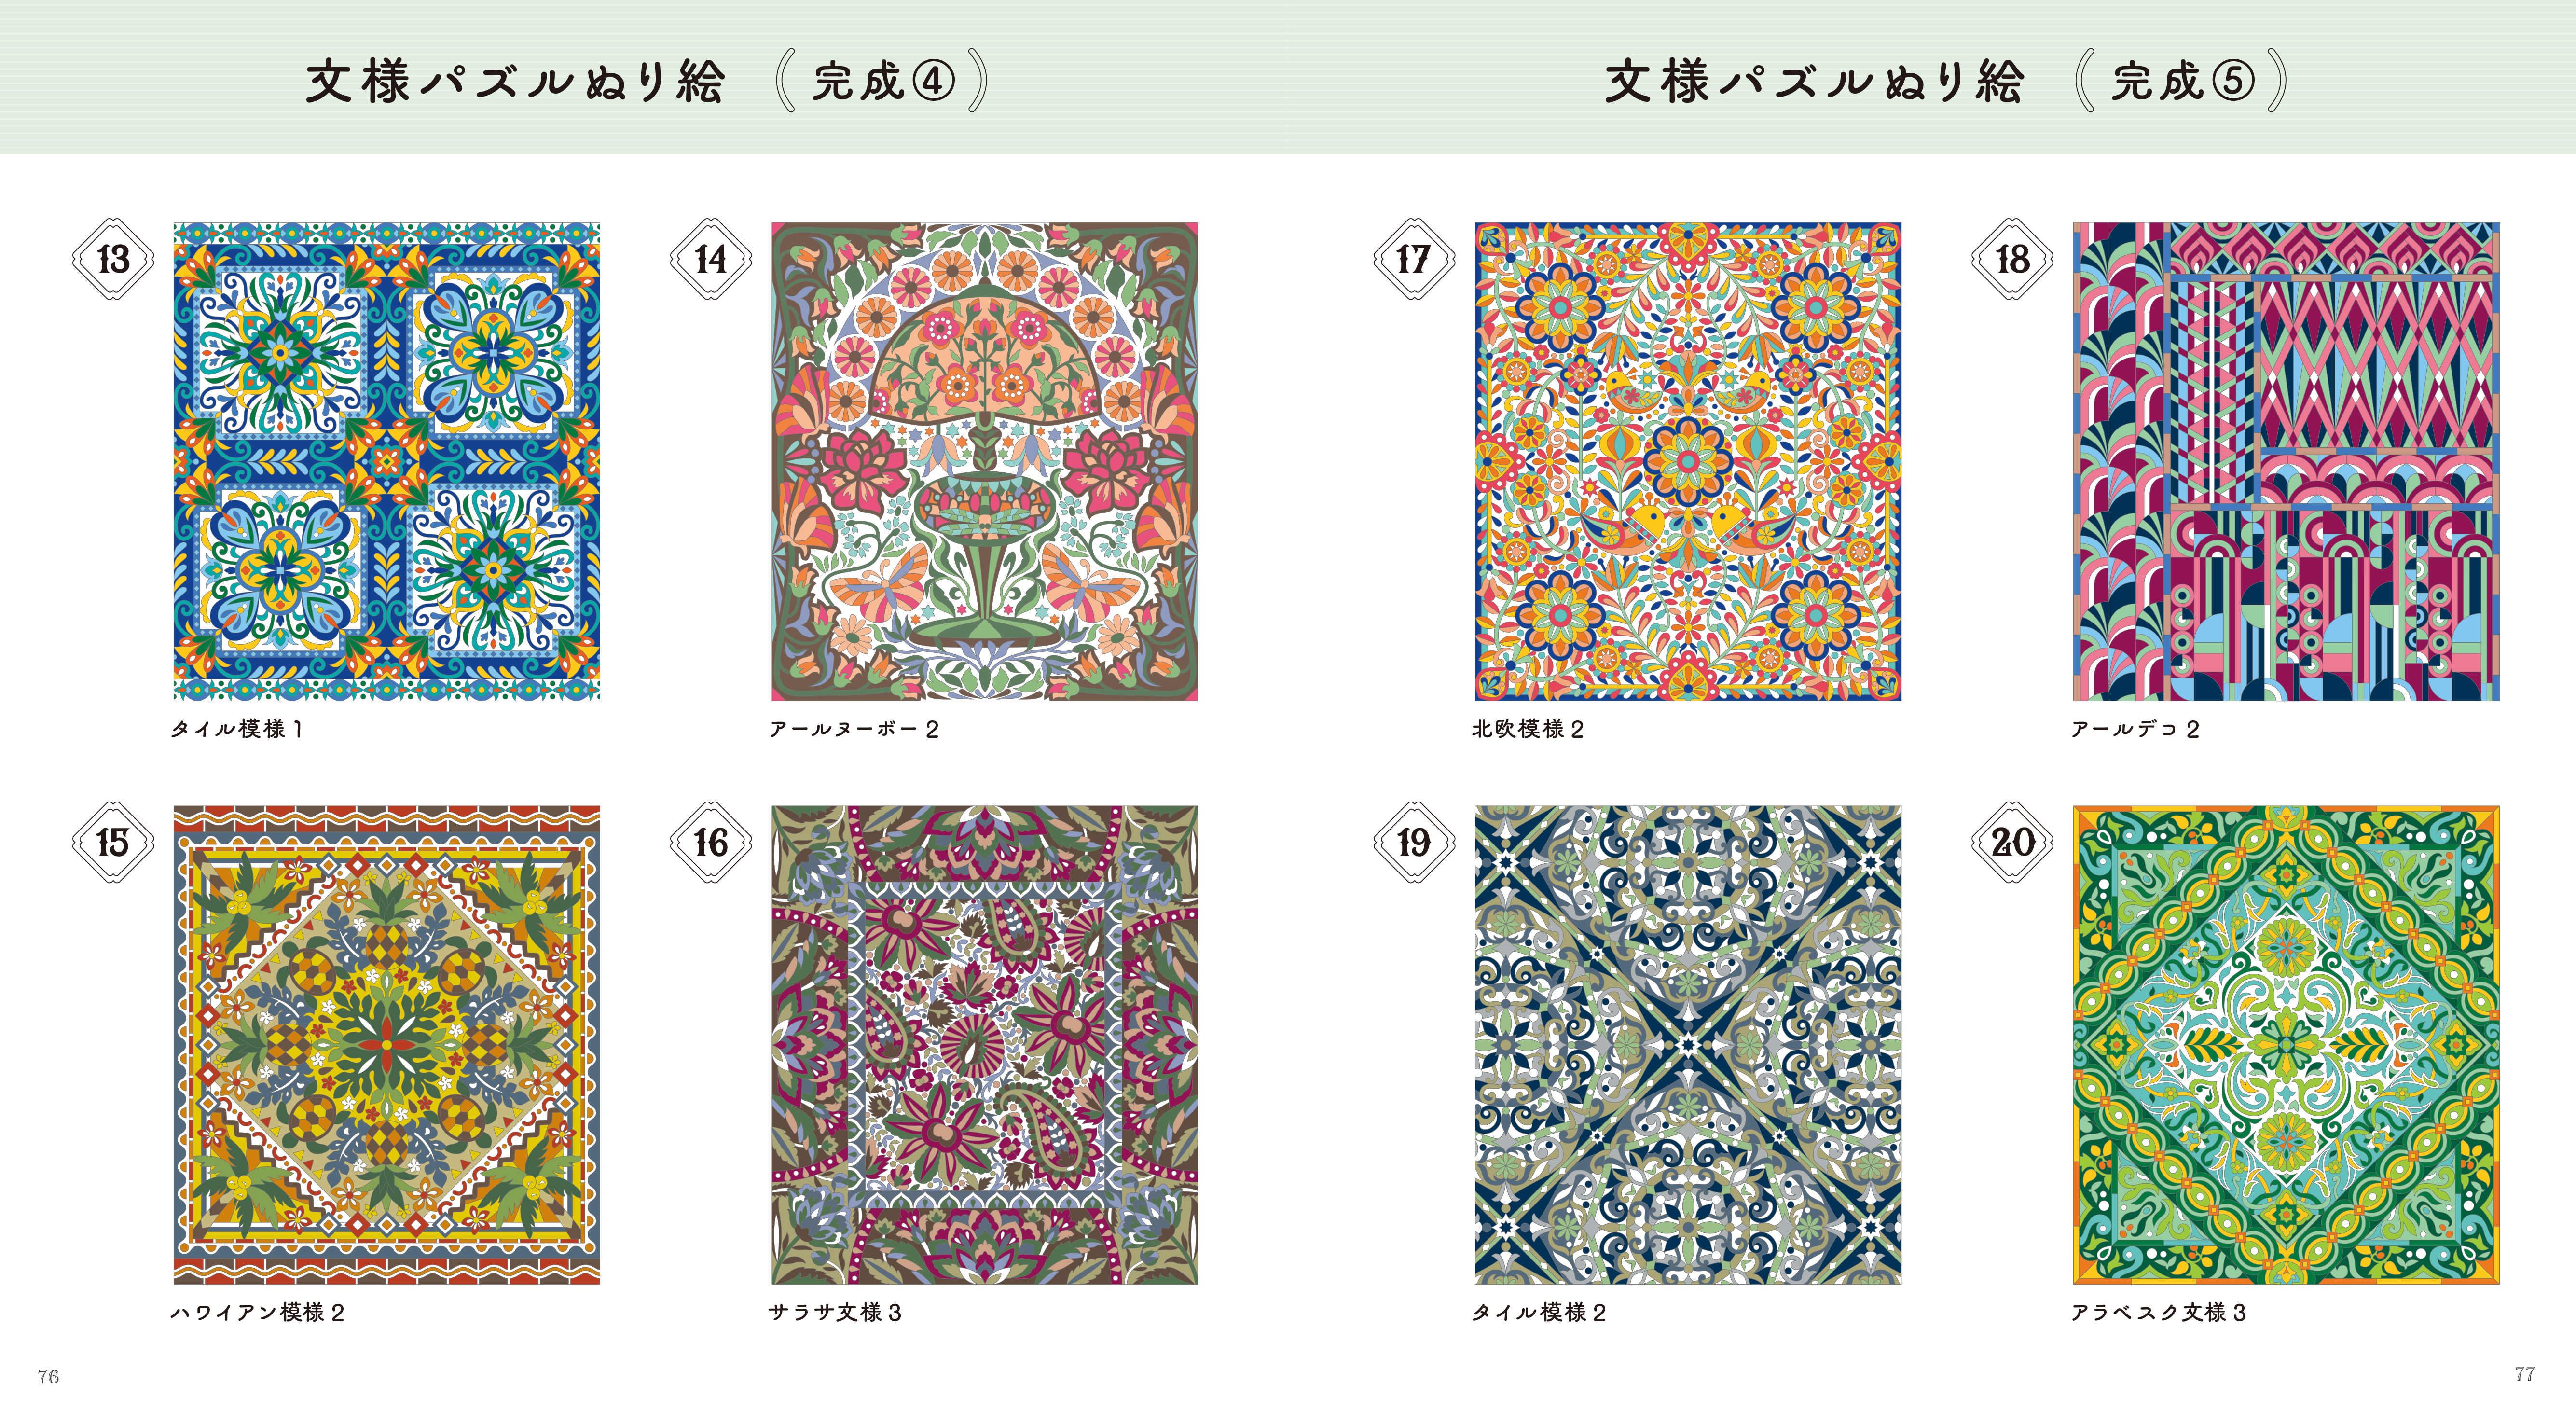Click the number 15 diamond badge
This screenshot has height=1425, width=2576.
(113, 842)
